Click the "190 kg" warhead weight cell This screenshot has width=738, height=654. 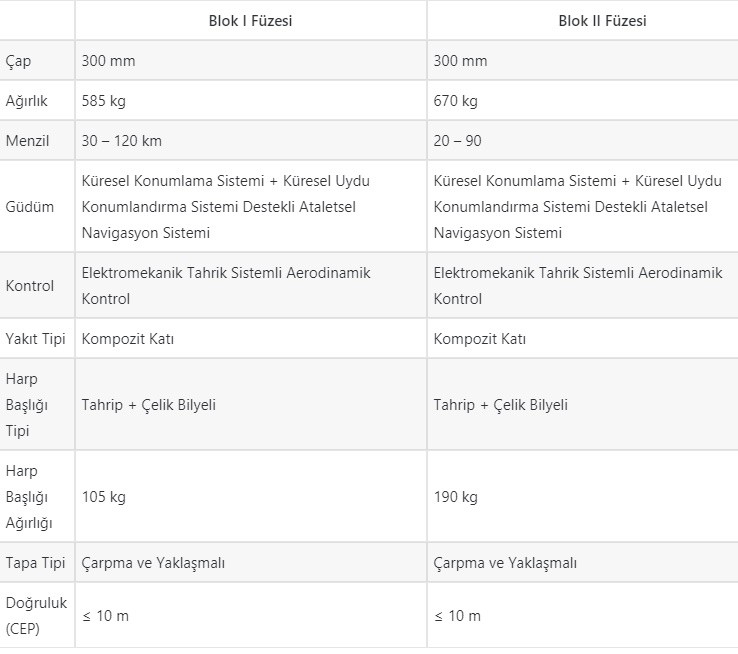coord(456,497)
